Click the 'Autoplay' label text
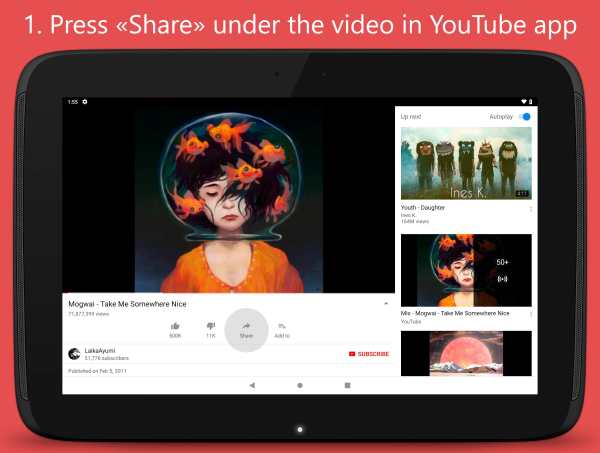 click(501, 116)
